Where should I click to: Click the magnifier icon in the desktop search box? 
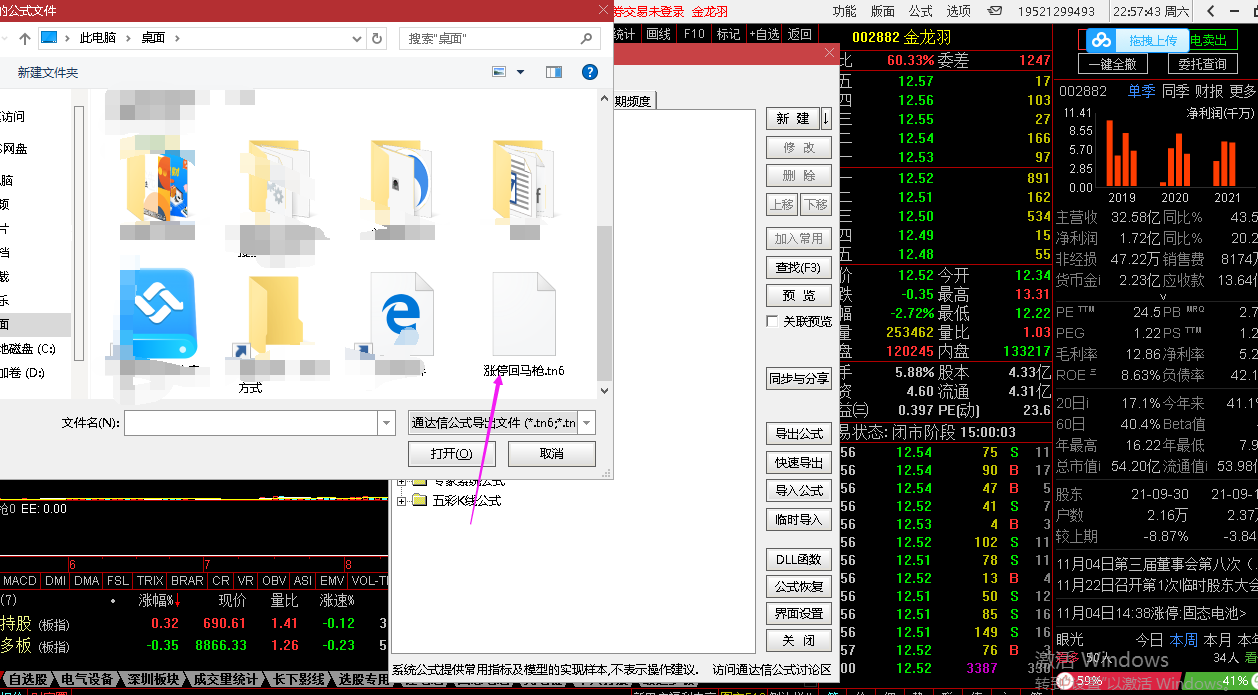[x=587, y=38]
